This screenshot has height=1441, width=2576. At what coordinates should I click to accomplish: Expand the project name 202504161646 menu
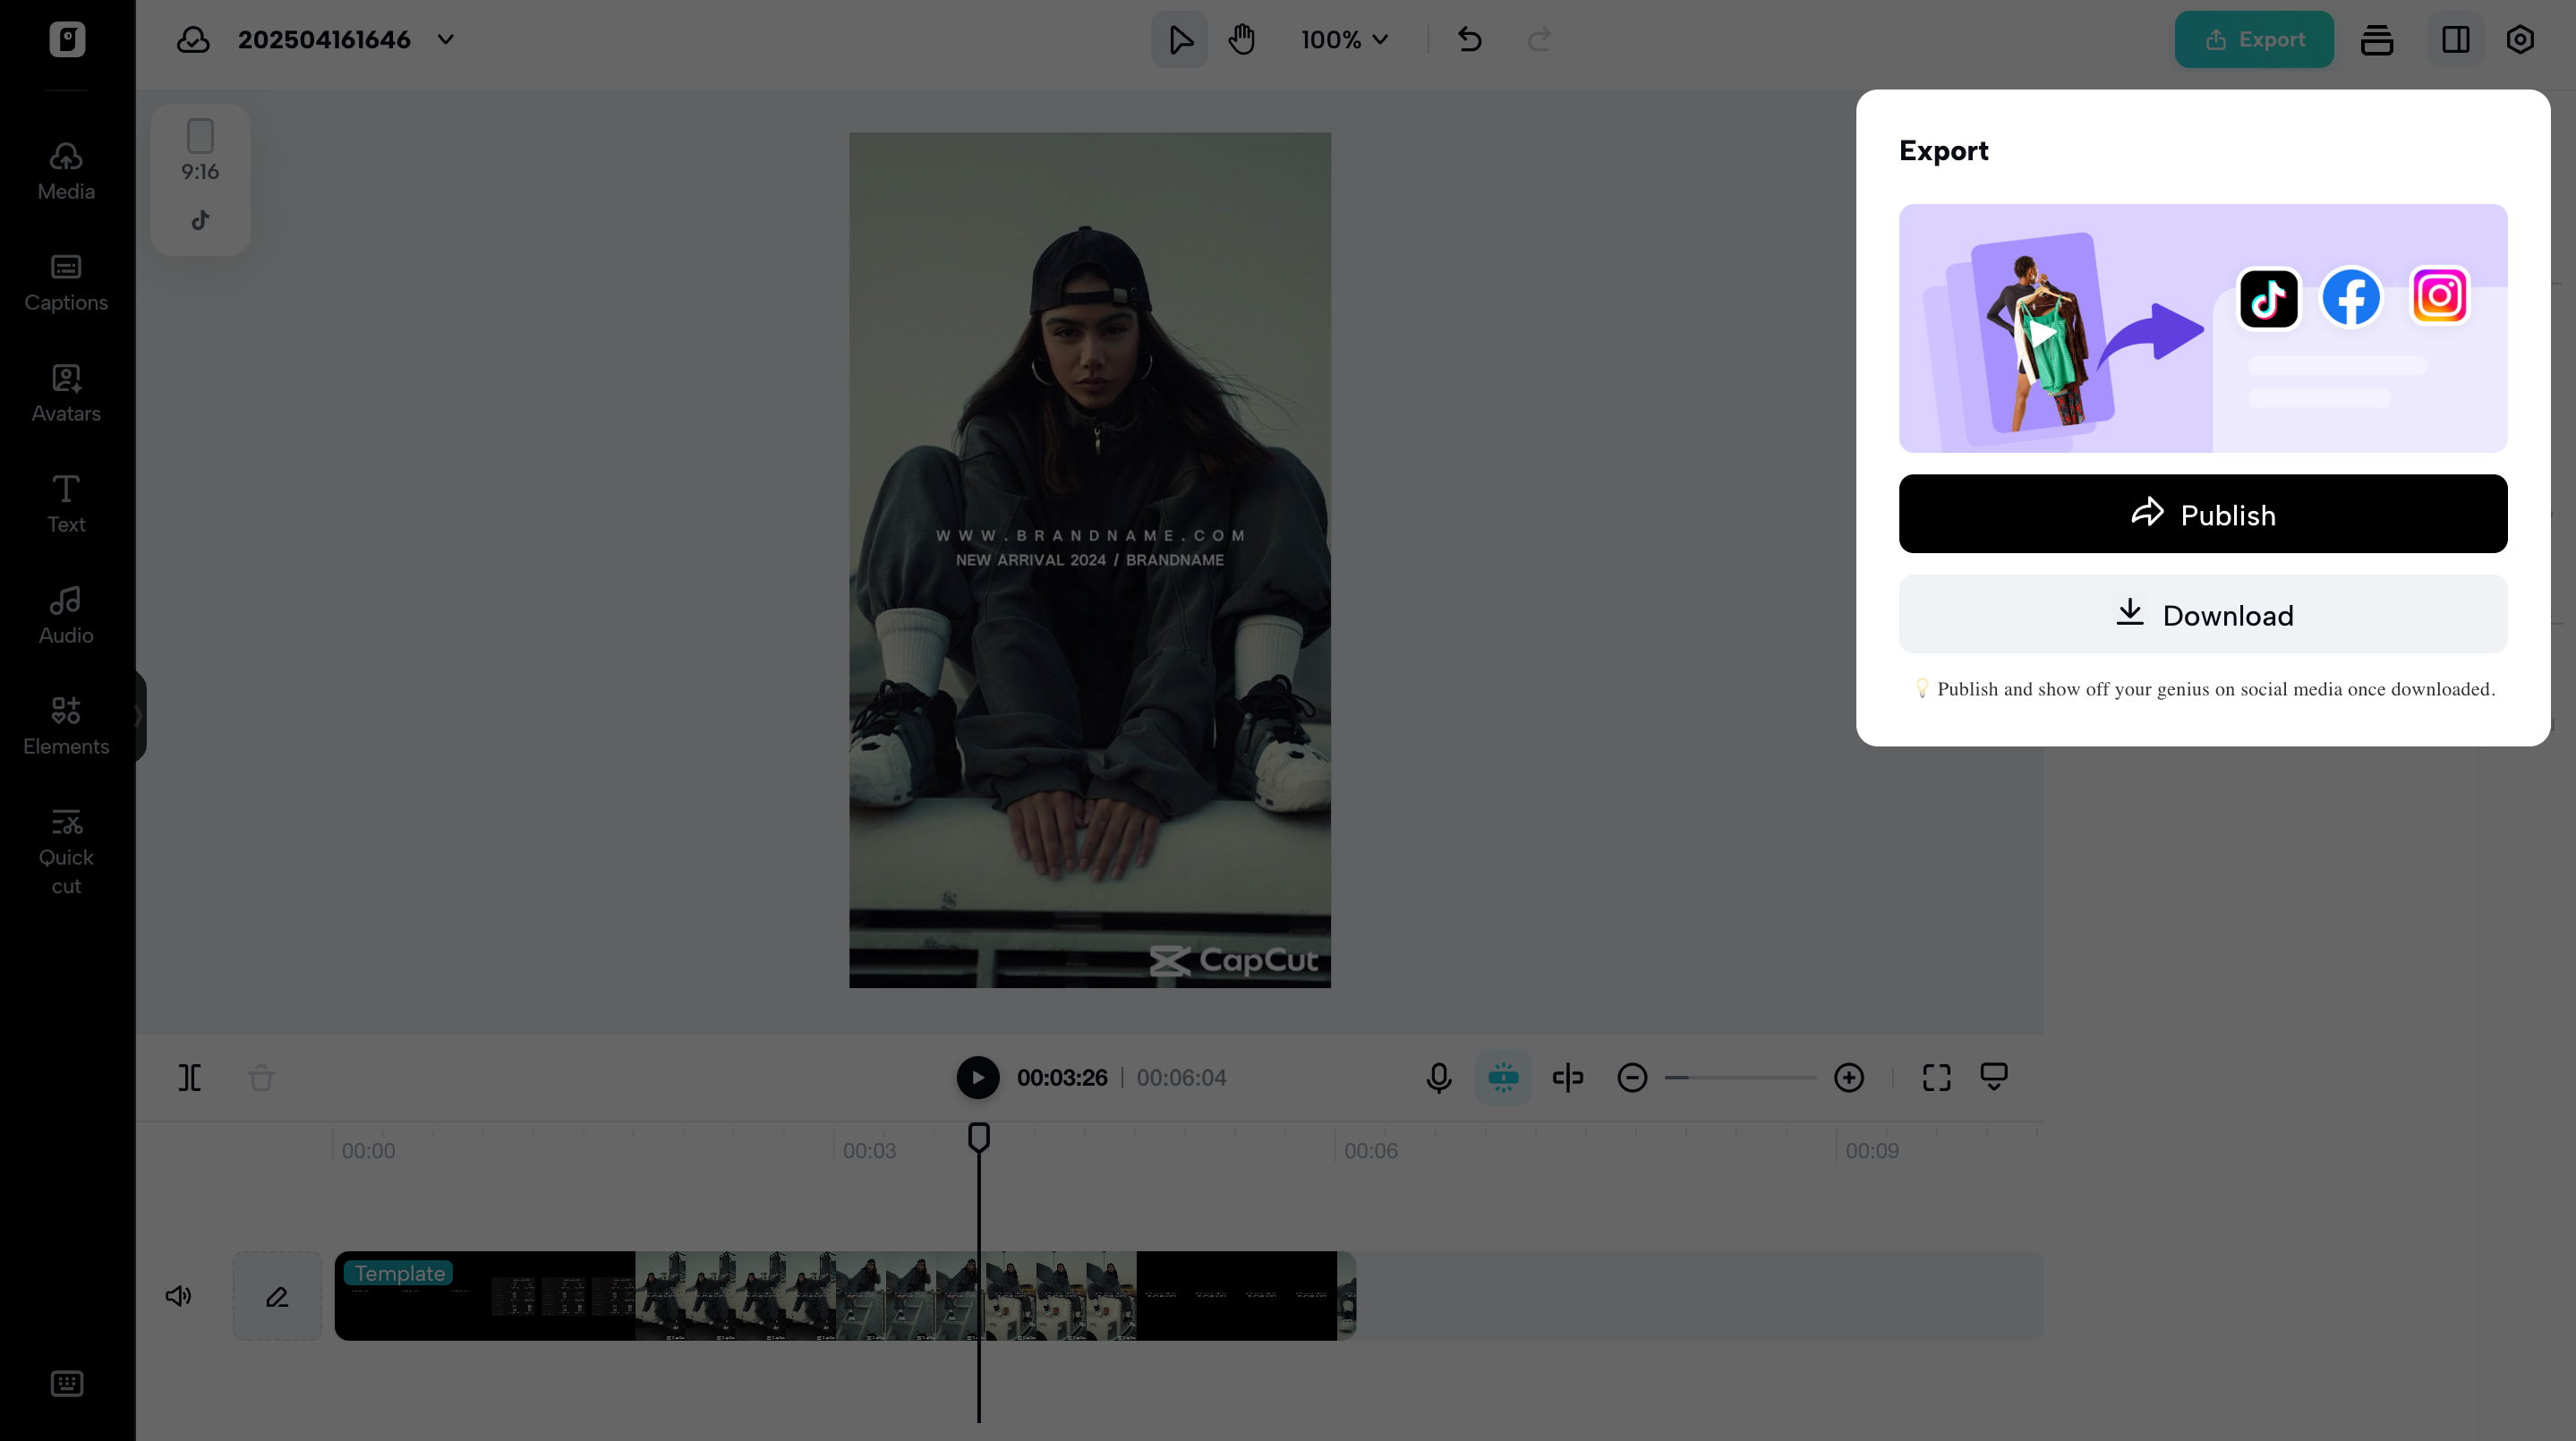click(446, 40)
